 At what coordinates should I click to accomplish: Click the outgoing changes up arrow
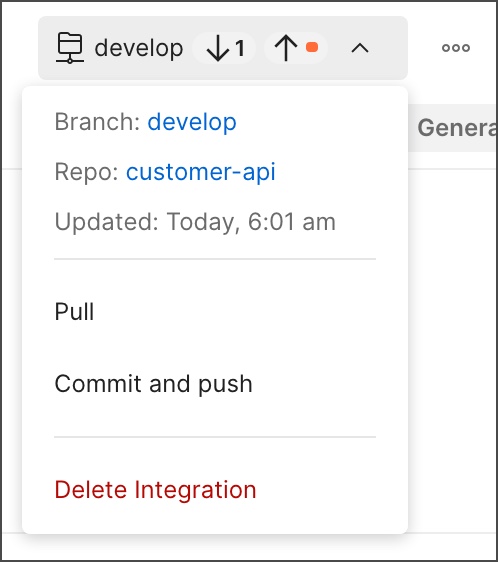pos(286,48)
